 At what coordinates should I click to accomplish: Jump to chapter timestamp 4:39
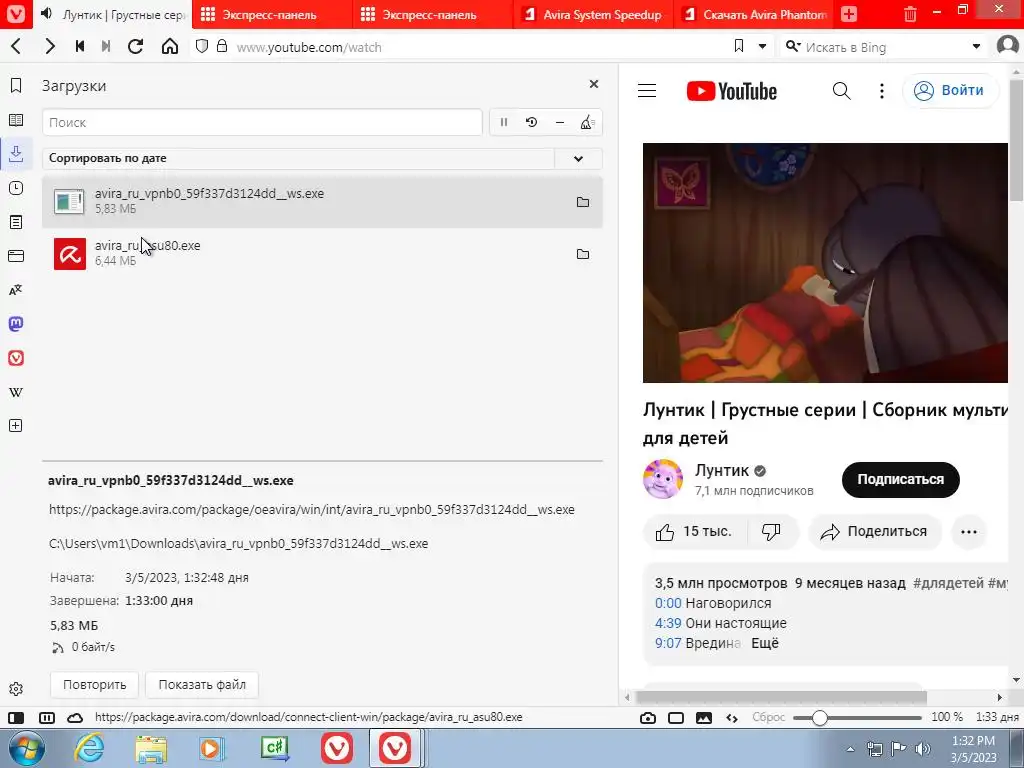click(668, 623)
